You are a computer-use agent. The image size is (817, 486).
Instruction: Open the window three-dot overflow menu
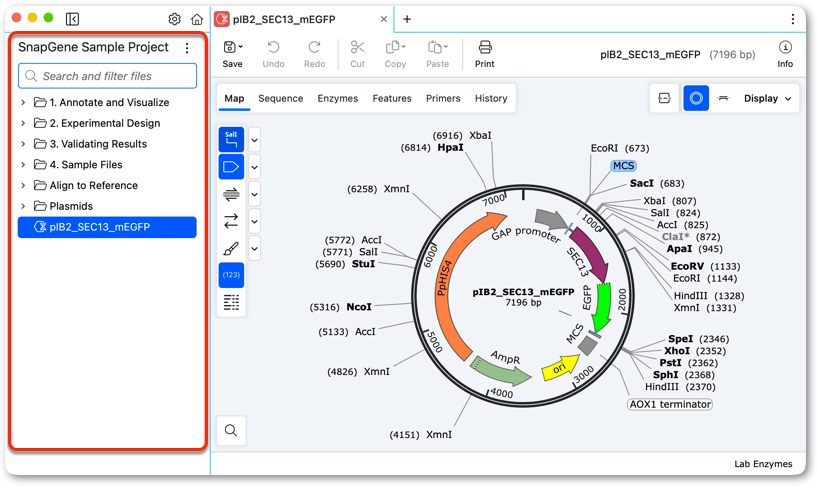[793, 19]
